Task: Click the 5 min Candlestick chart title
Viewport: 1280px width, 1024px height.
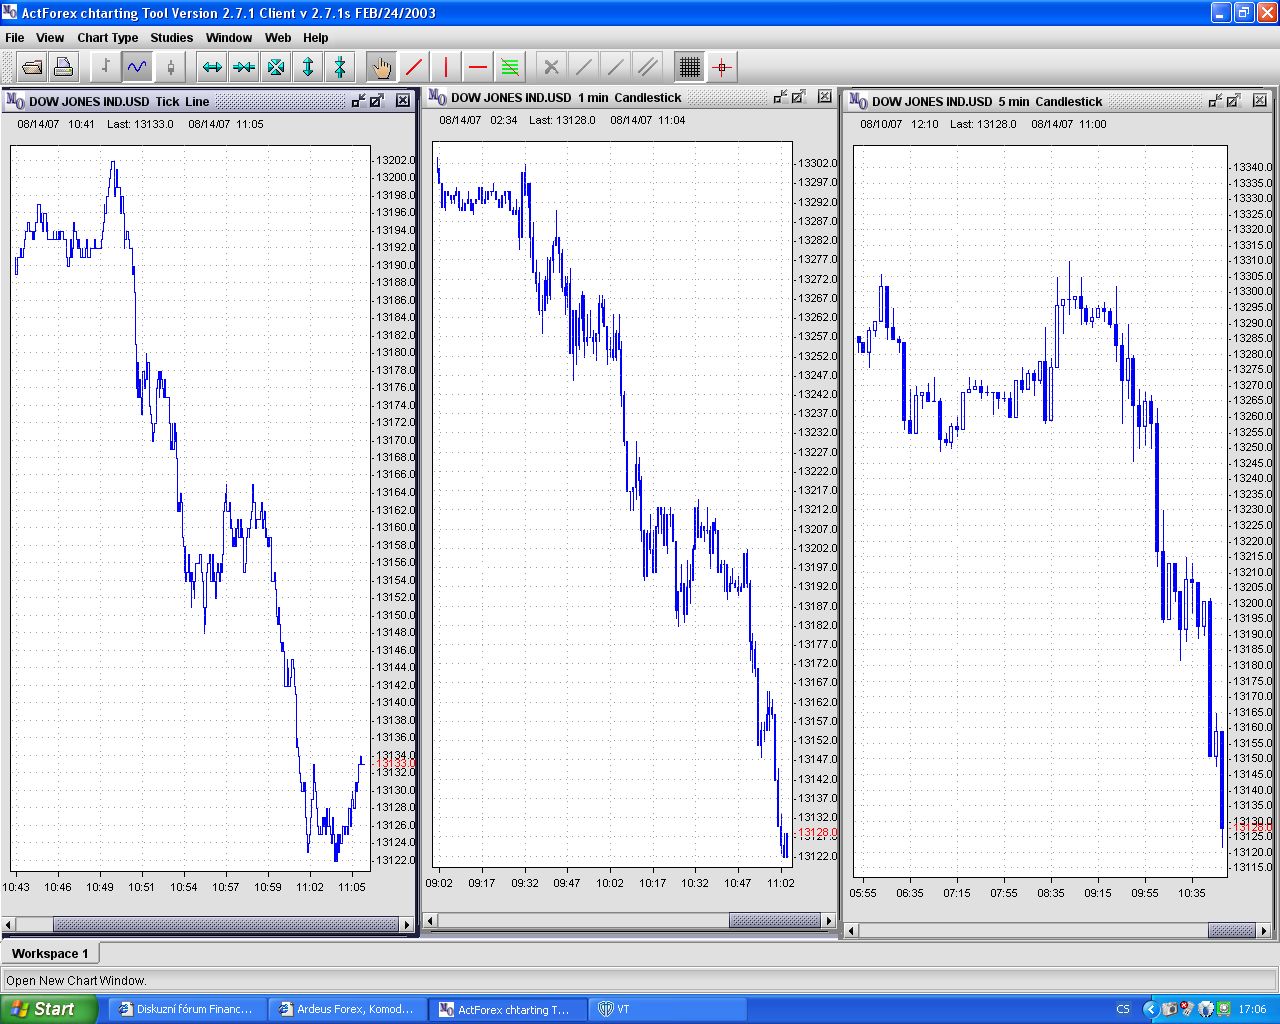Action: (987, 101)
